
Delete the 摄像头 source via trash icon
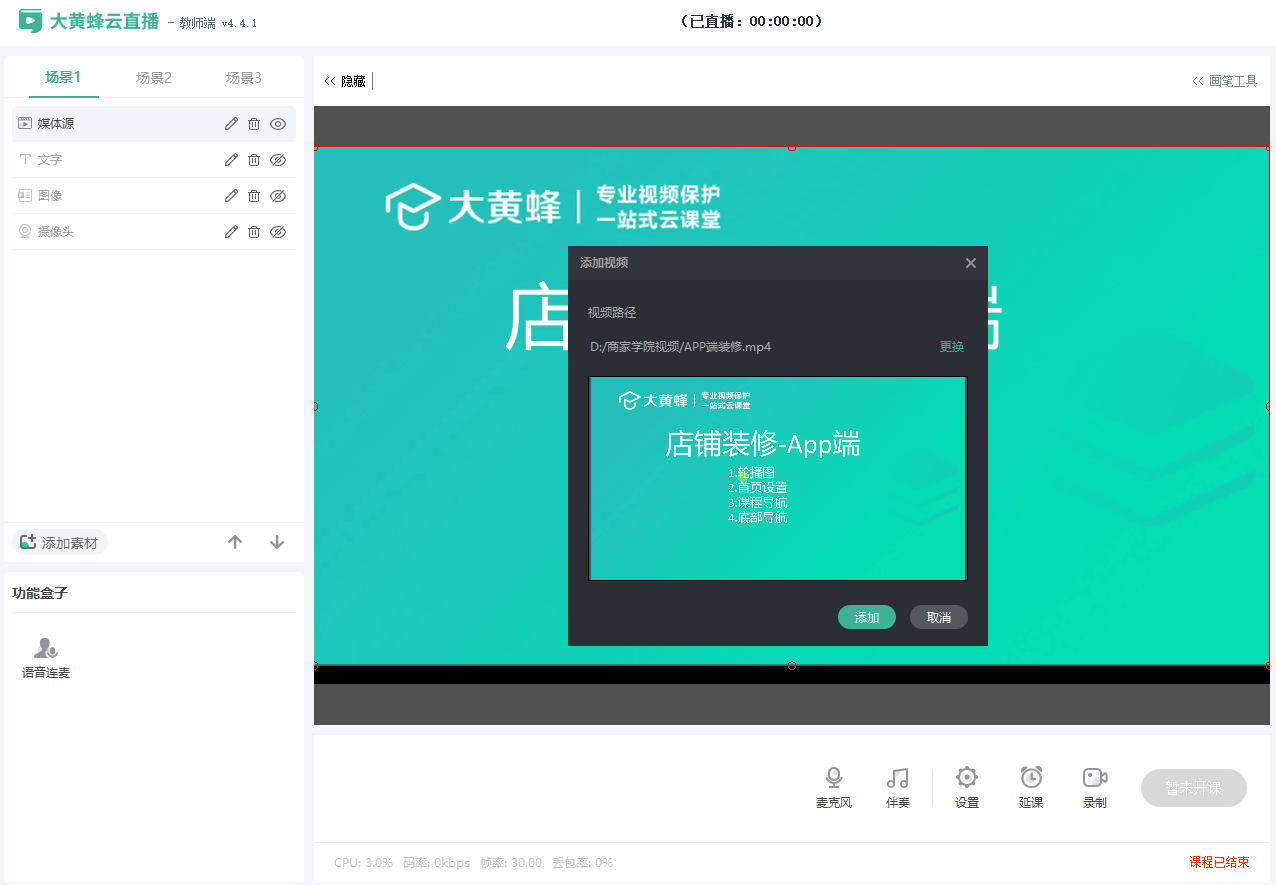pos(254,232)
